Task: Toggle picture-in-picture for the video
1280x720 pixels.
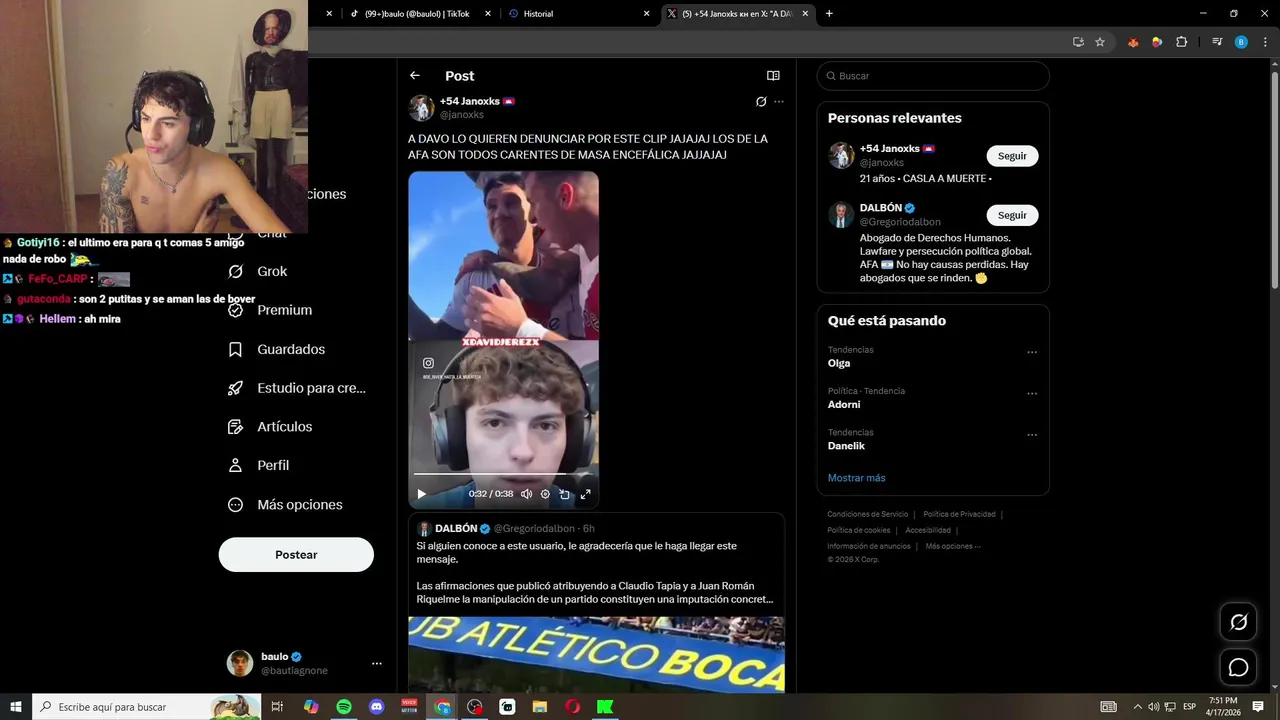Action: click(x=565, y=494)
